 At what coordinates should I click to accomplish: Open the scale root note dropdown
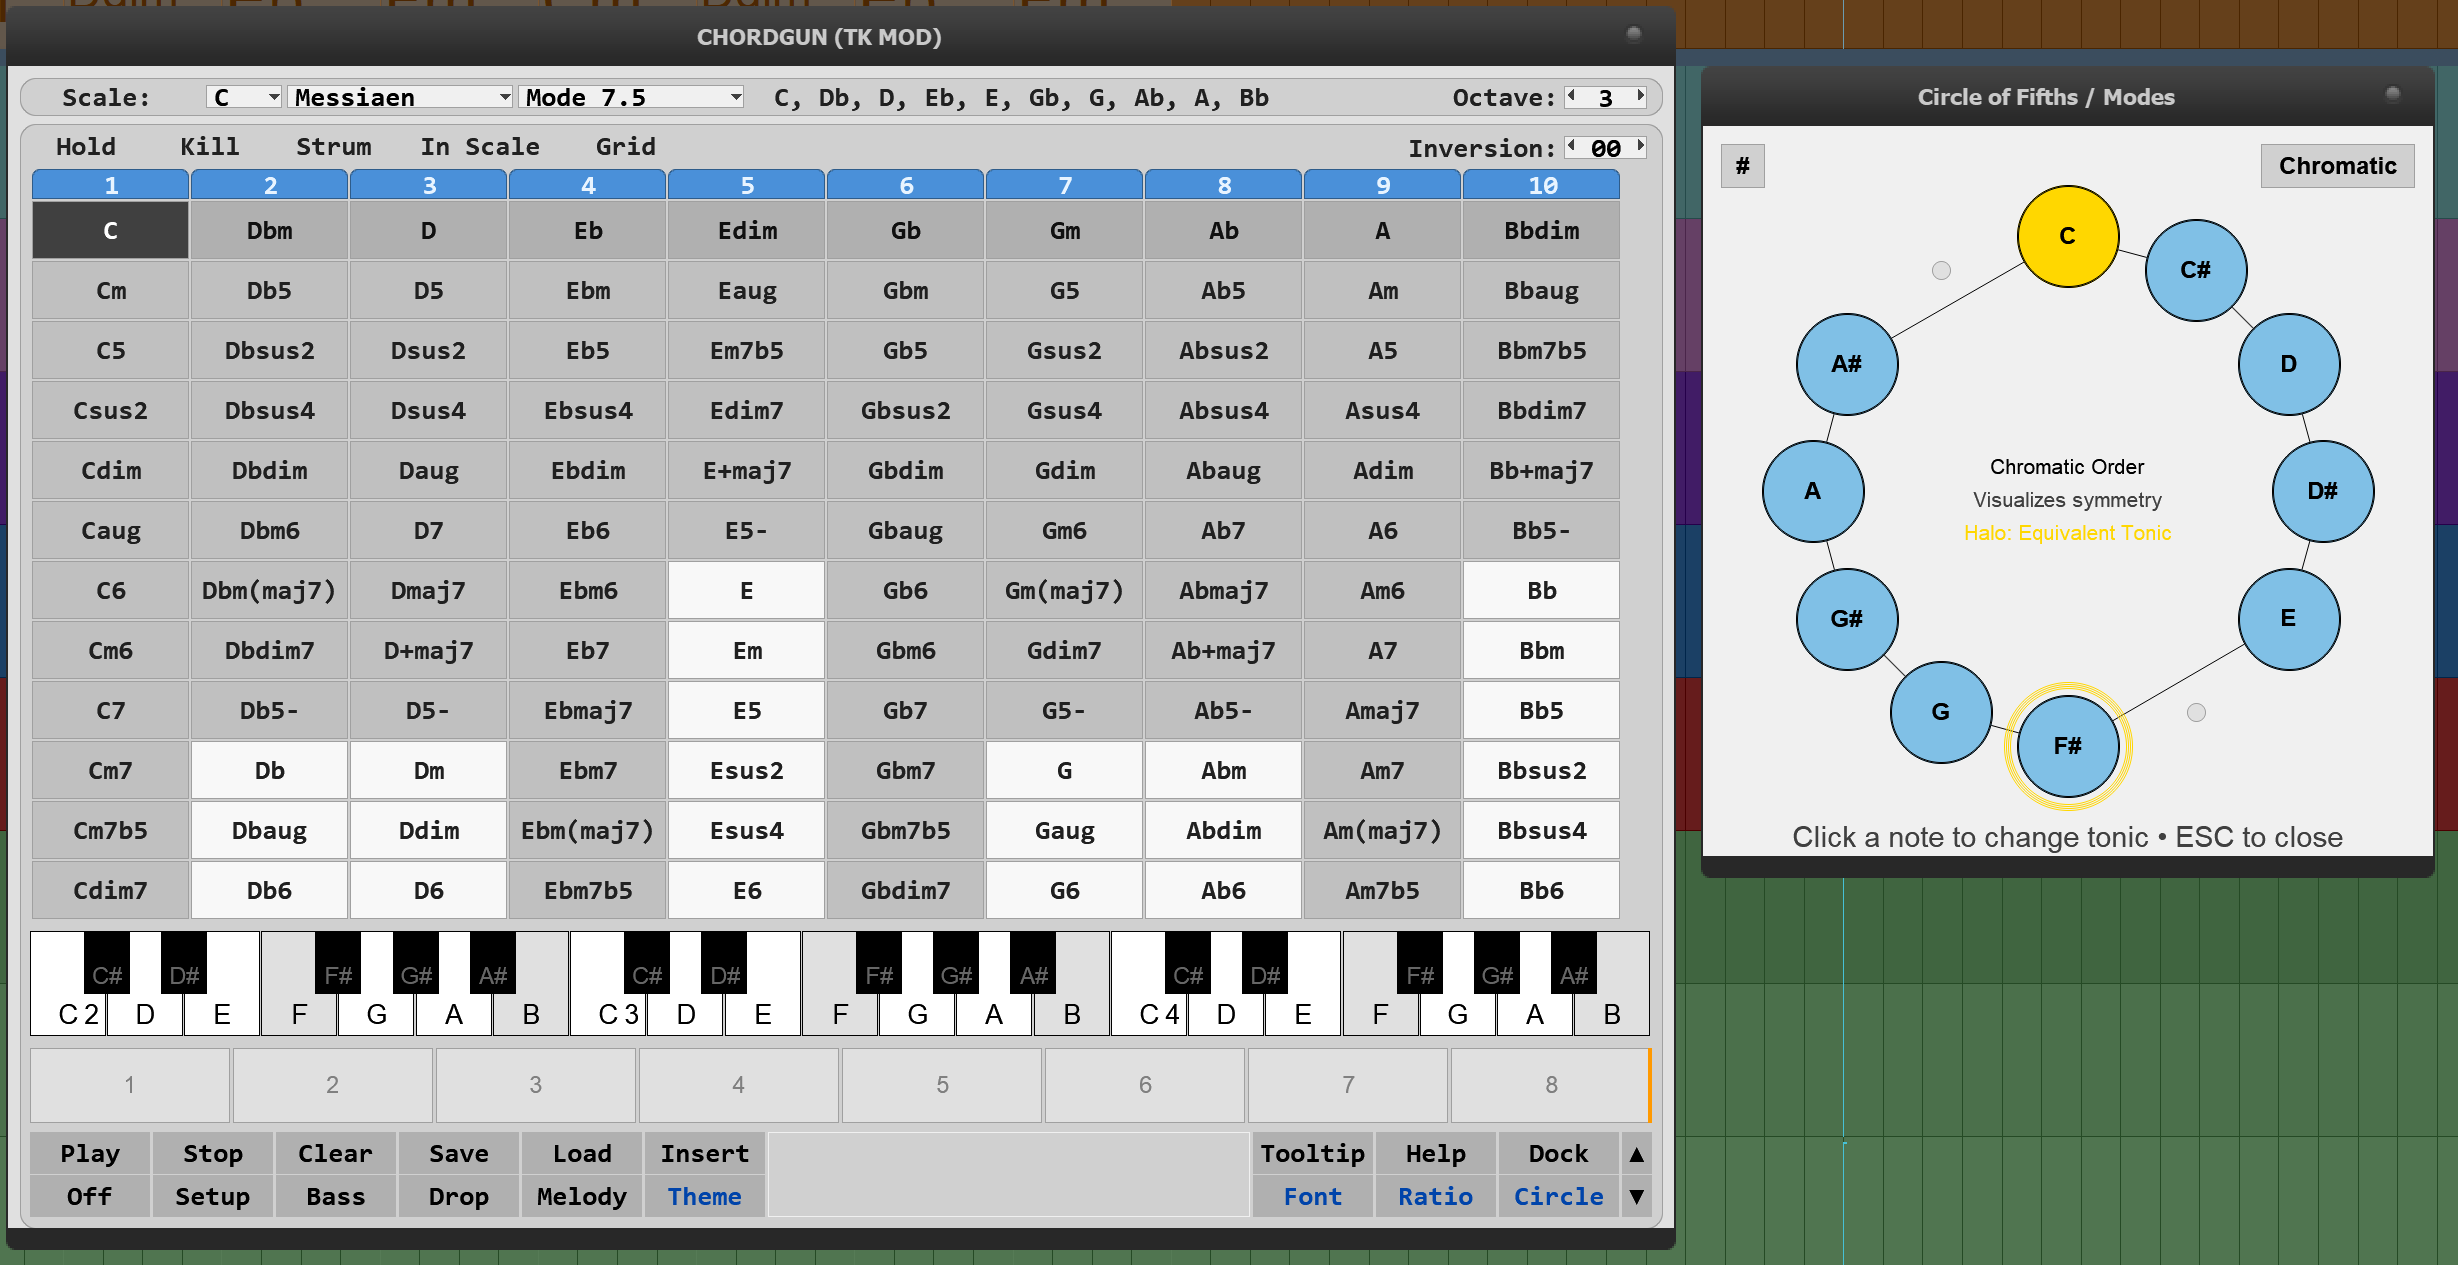point(244,97)
